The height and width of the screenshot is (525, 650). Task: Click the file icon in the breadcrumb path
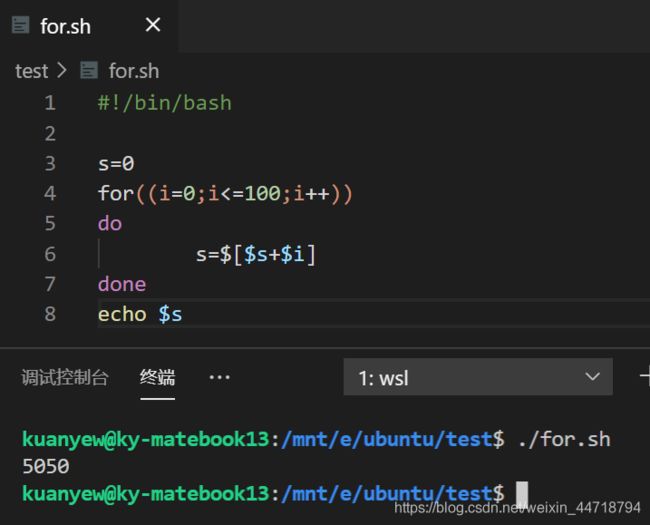click(89, 70)
